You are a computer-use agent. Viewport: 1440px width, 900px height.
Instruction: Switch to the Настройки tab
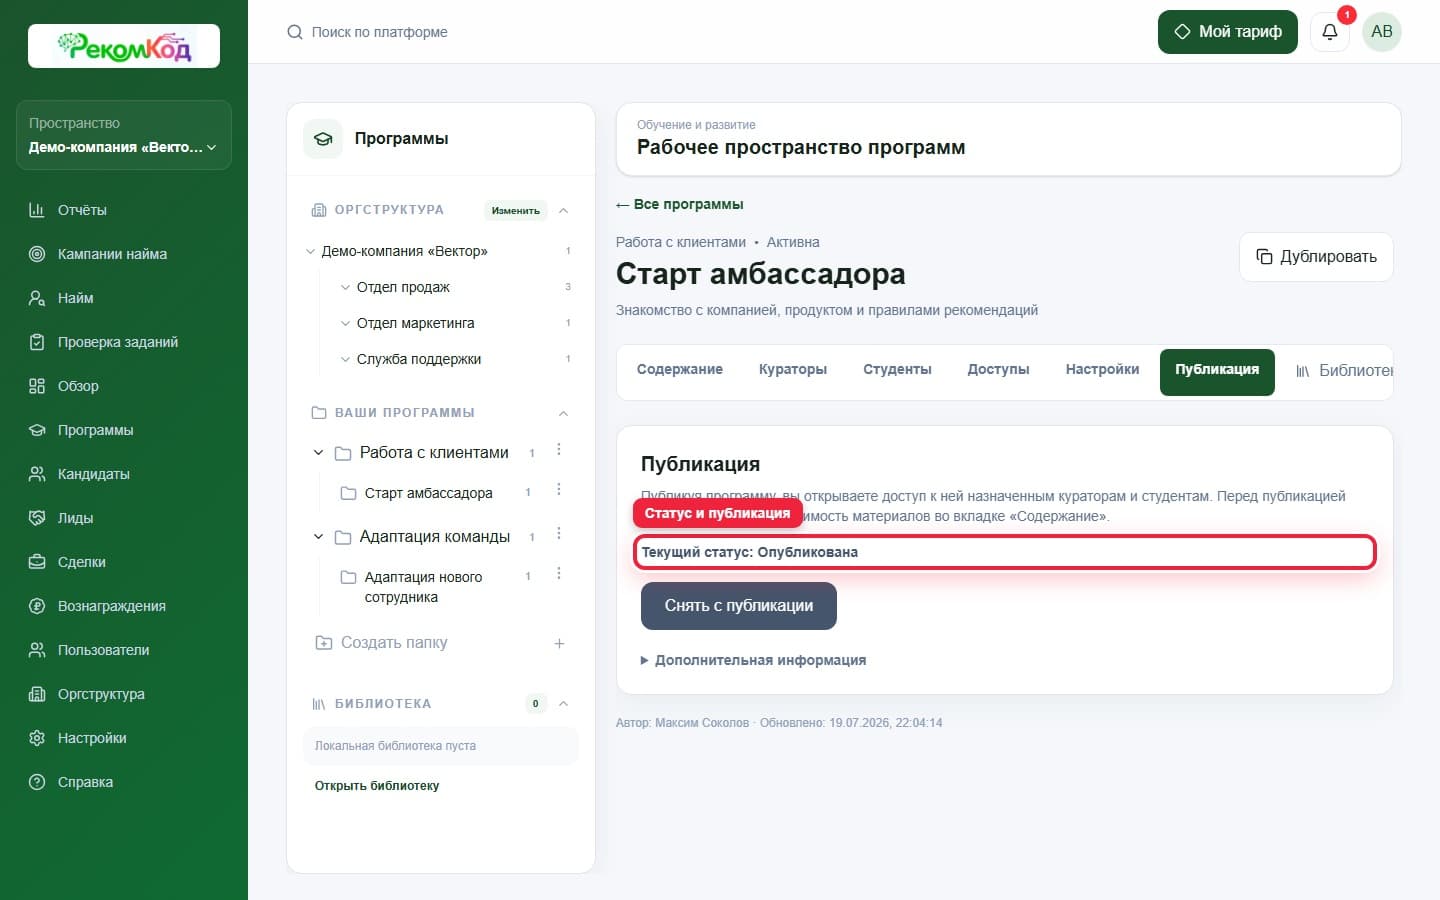[x=1102, y=370]
